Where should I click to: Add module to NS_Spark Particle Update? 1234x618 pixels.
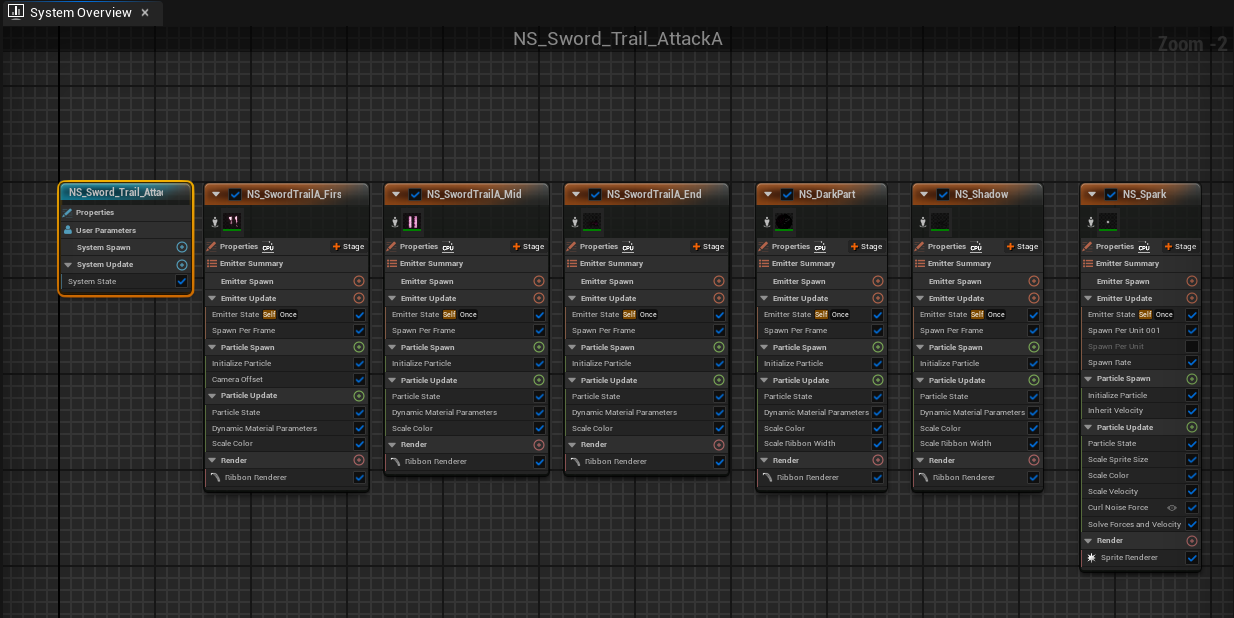click(x=1191, y=428)
